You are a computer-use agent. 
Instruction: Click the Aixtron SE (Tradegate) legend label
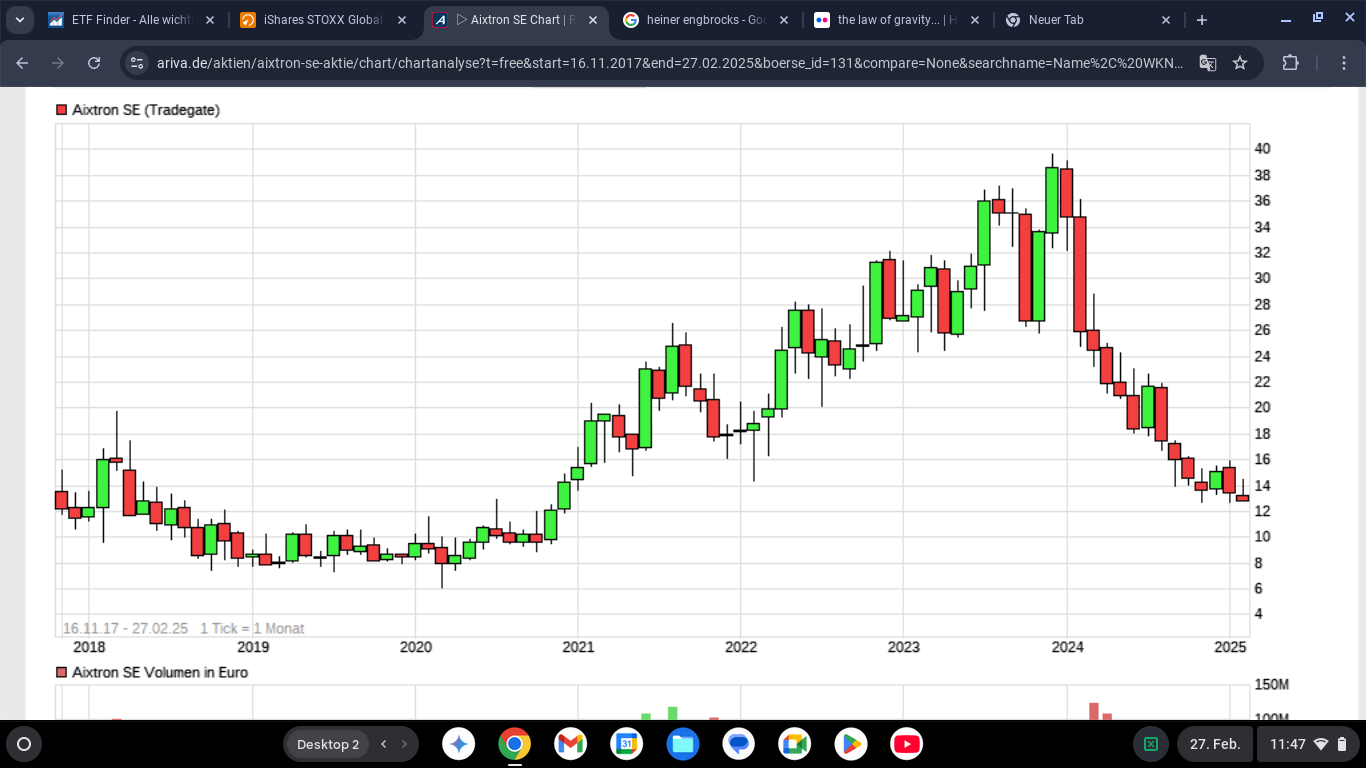point(146,110)
